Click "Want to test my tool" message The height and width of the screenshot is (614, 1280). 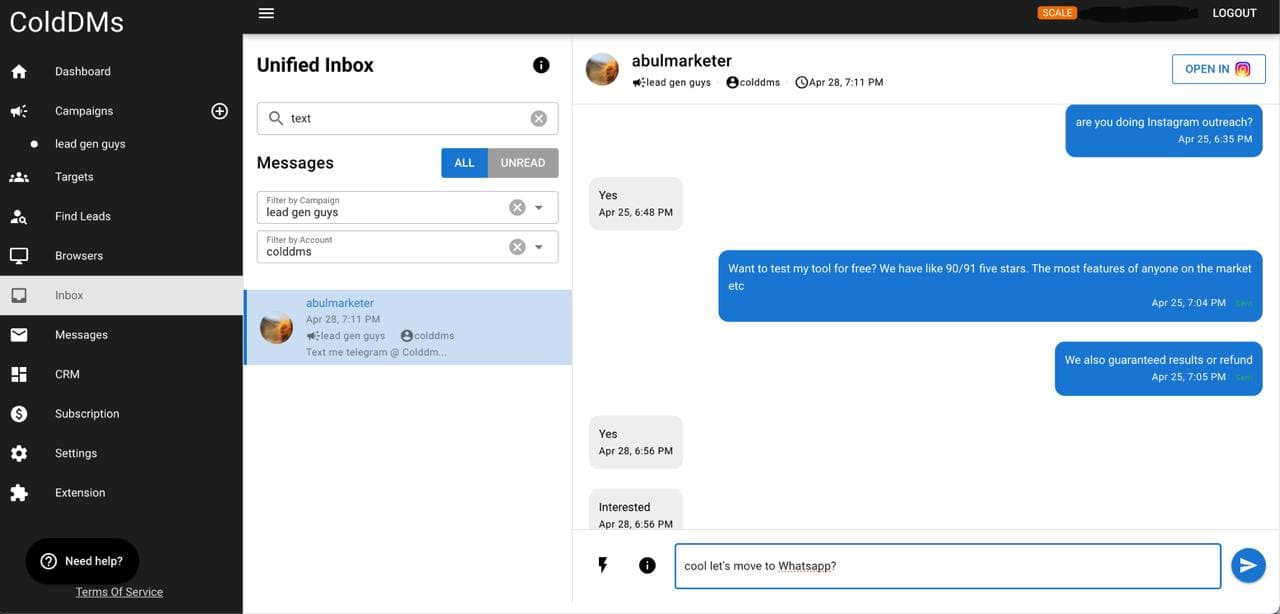990,286
